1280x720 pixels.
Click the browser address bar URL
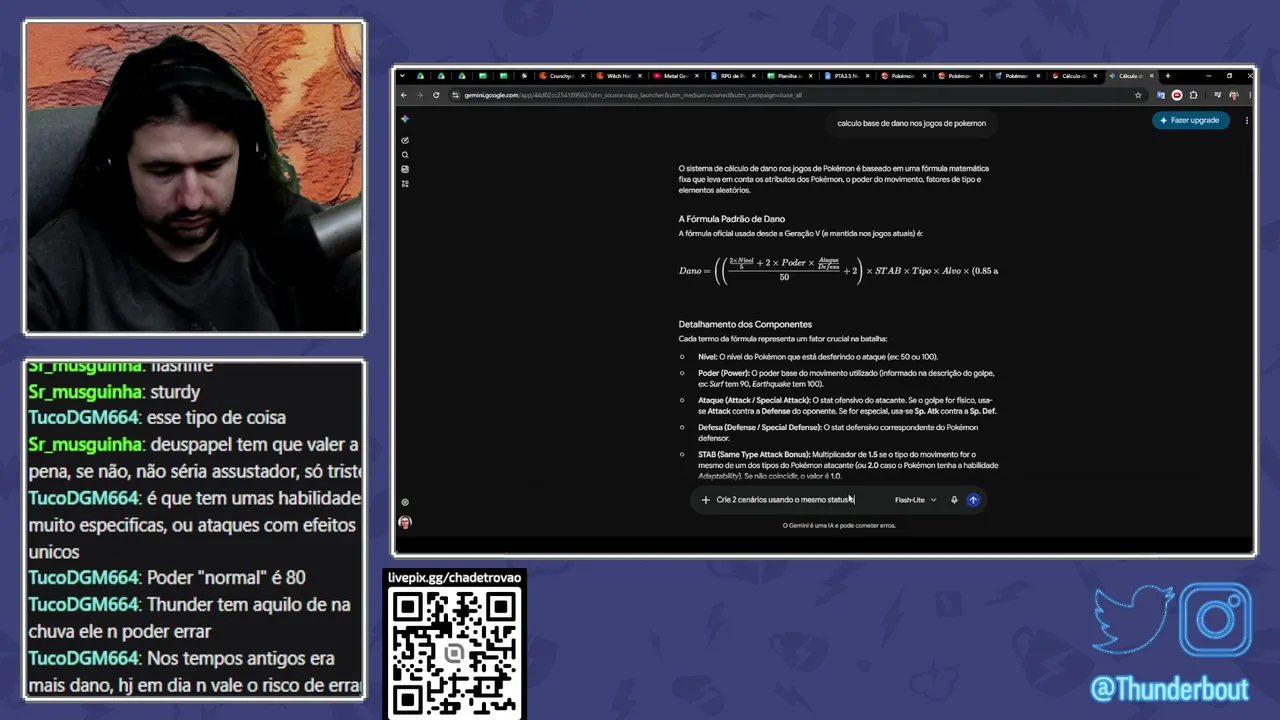pos(632,95)
